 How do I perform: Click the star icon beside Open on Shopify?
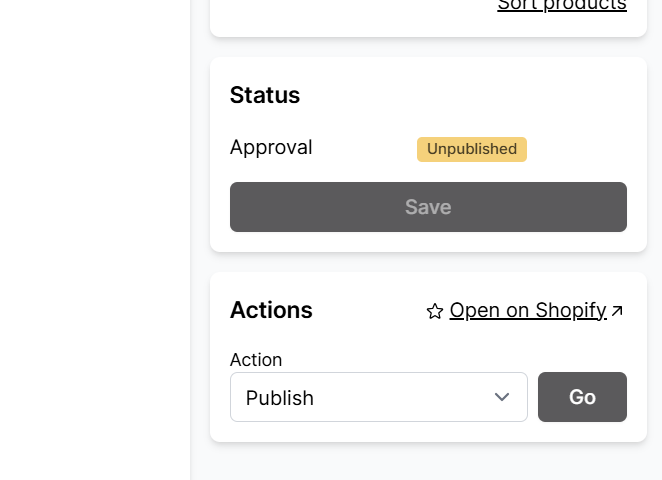click(434, 311)
